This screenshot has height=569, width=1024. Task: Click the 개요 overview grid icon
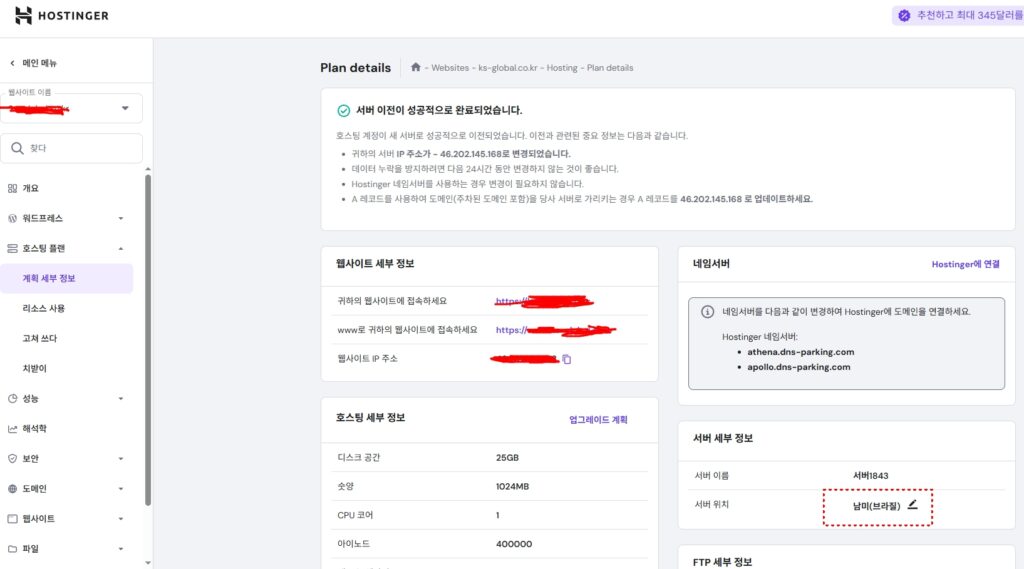pyautogui.click(x=12, y=188)
